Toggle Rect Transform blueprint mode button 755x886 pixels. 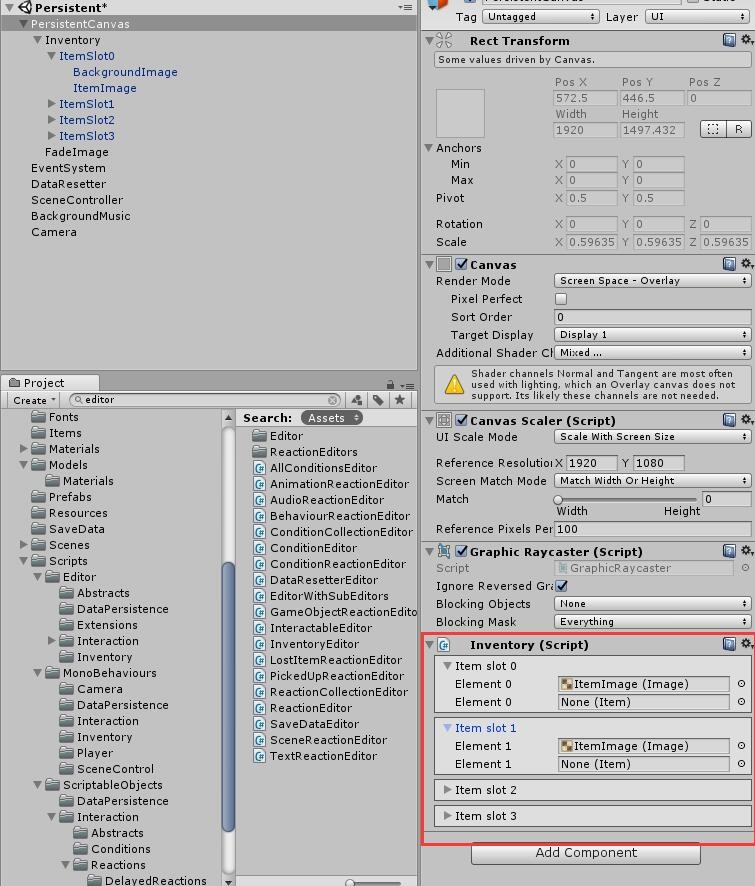tap(713, 129)
